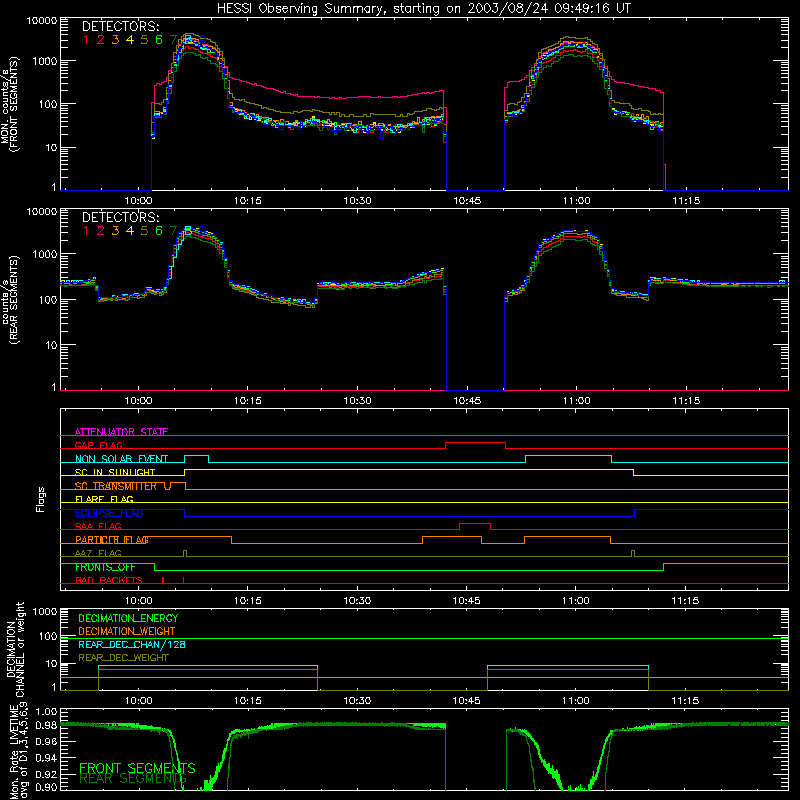This screenshot has width=800, height=800.
Task: Click 10000 y-tick on rear segments plot
Action: tap(42, 211)
